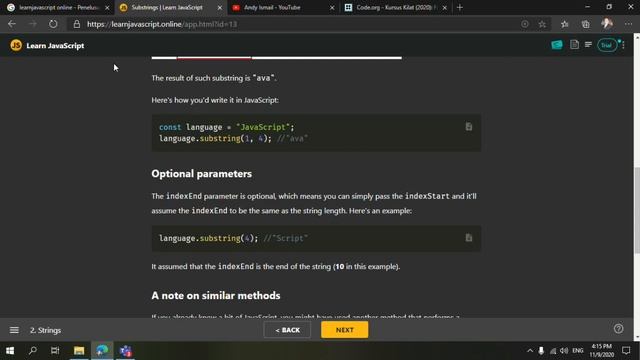This screenshot has height=360, width=640.
Task: Open Windows search in taskbar
Action: [33, 351]
